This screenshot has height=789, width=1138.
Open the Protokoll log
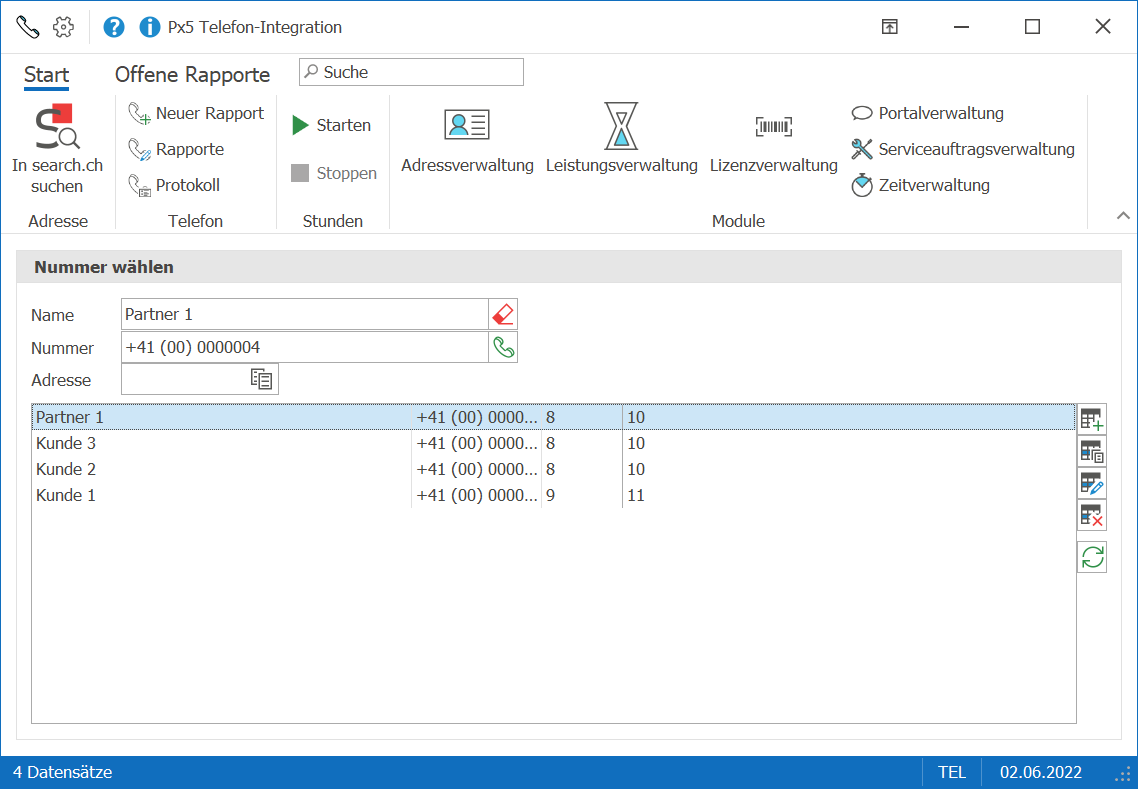click(x=174, y=185)
